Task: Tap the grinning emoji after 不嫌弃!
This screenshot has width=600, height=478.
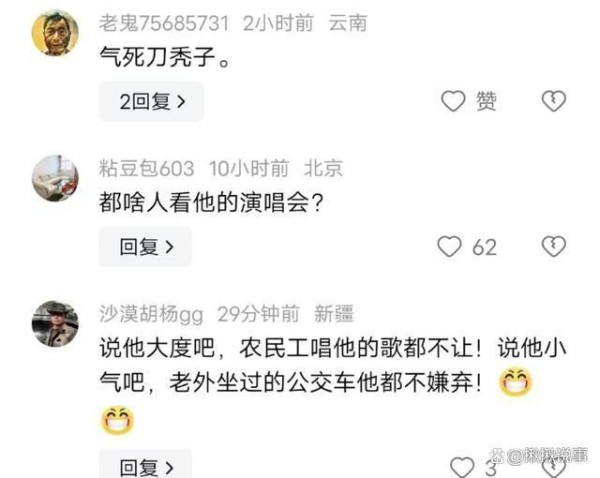Action: [515, 381]
